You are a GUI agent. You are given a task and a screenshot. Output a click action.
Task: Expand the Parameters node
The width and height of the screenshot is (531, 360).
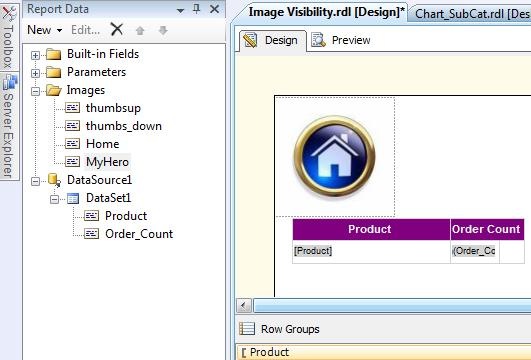[35, 73]
